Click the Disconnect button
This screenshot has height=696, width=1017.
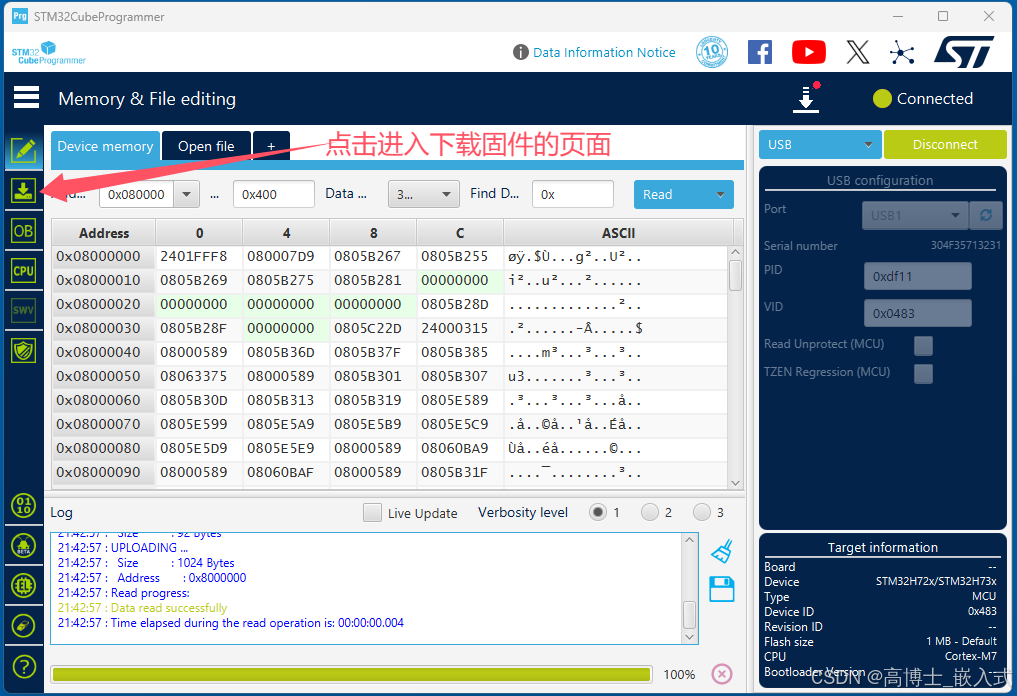click(944, 144)
